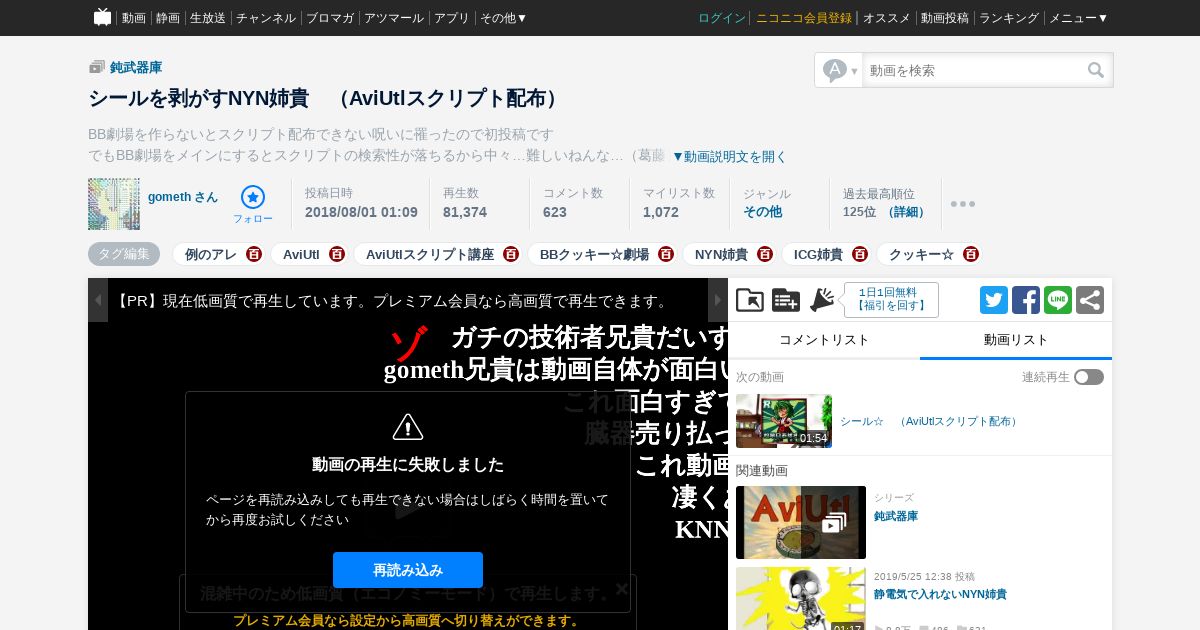The image size is (1200, 630).
Task: Click the 詳細 ranking details link
Action: pos(907,212)
